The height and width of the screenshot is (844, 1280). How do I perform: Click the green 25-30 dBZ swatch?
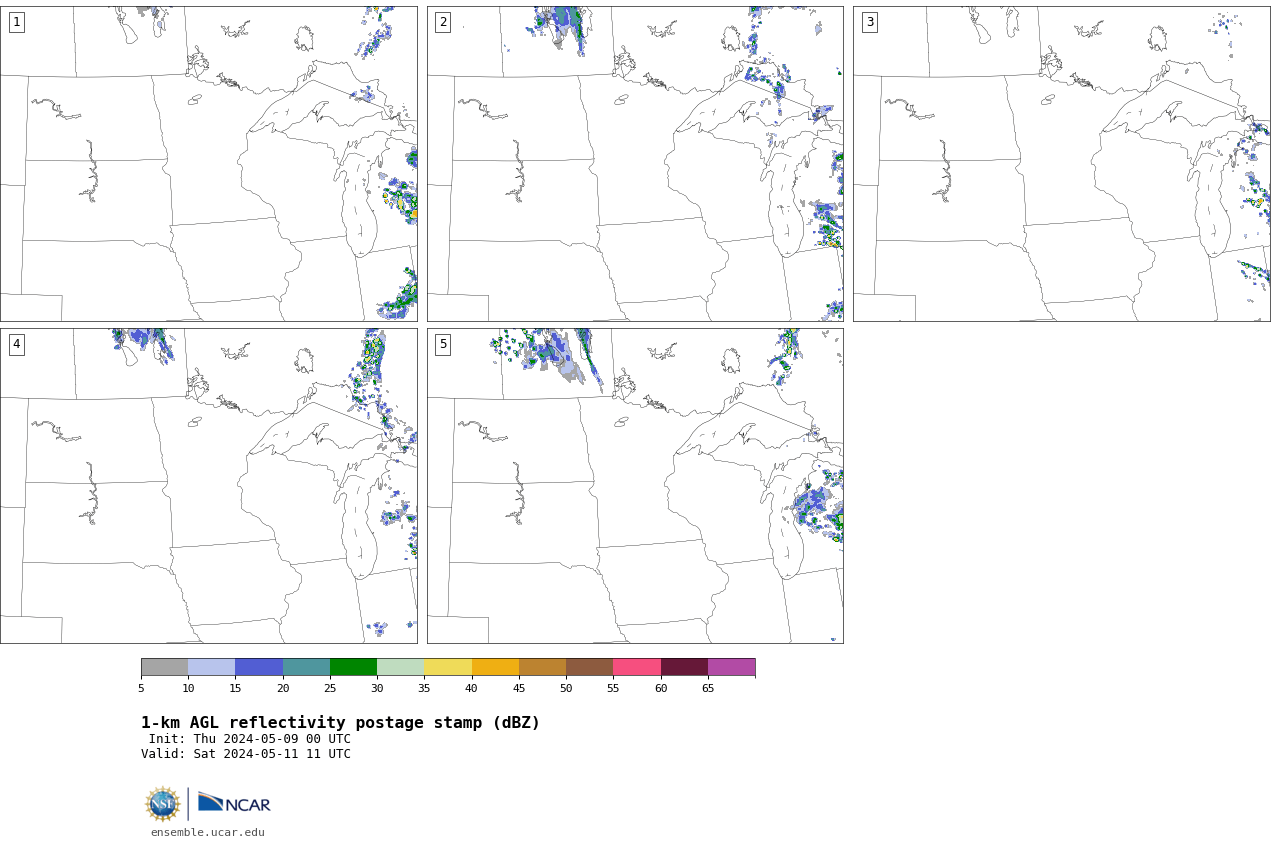(x=353, y=667)
